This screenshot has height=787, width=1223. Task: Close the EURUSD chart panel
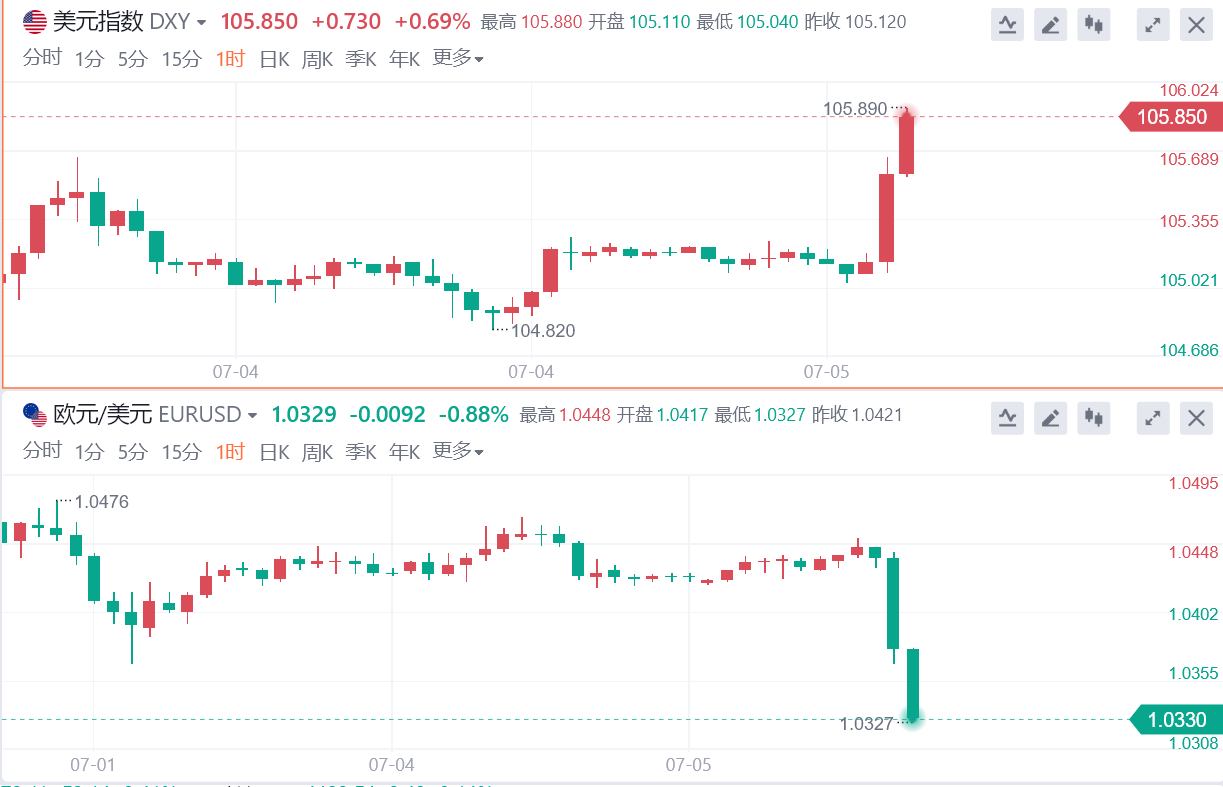(1196, 417)
